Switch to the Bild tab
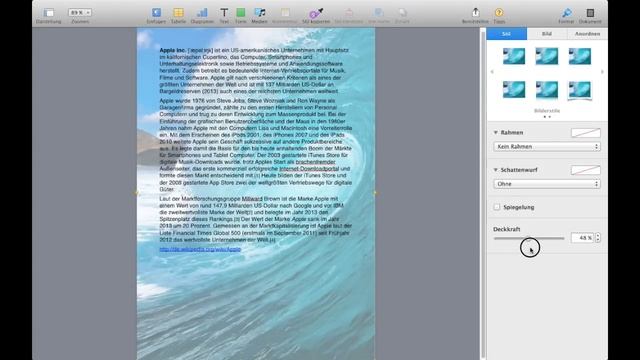 coord(547,34)
